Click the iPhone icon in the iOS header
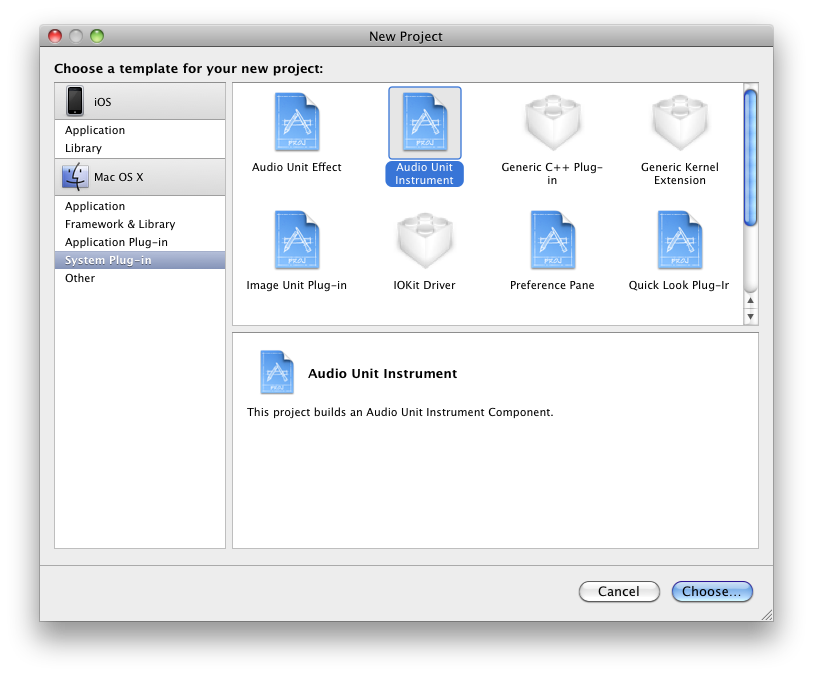This screenshot has width=813, height=676. (75, 101)
